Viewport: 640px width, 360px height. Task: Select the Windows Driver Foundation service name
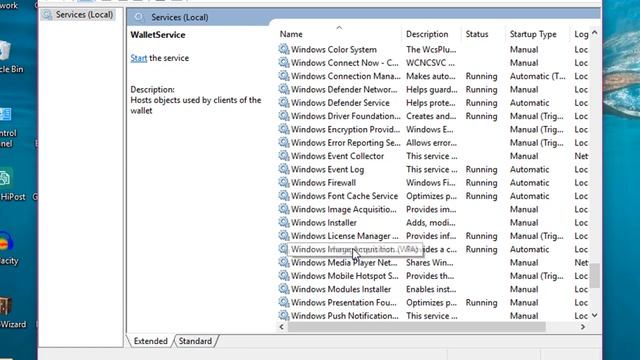(346, 116)
